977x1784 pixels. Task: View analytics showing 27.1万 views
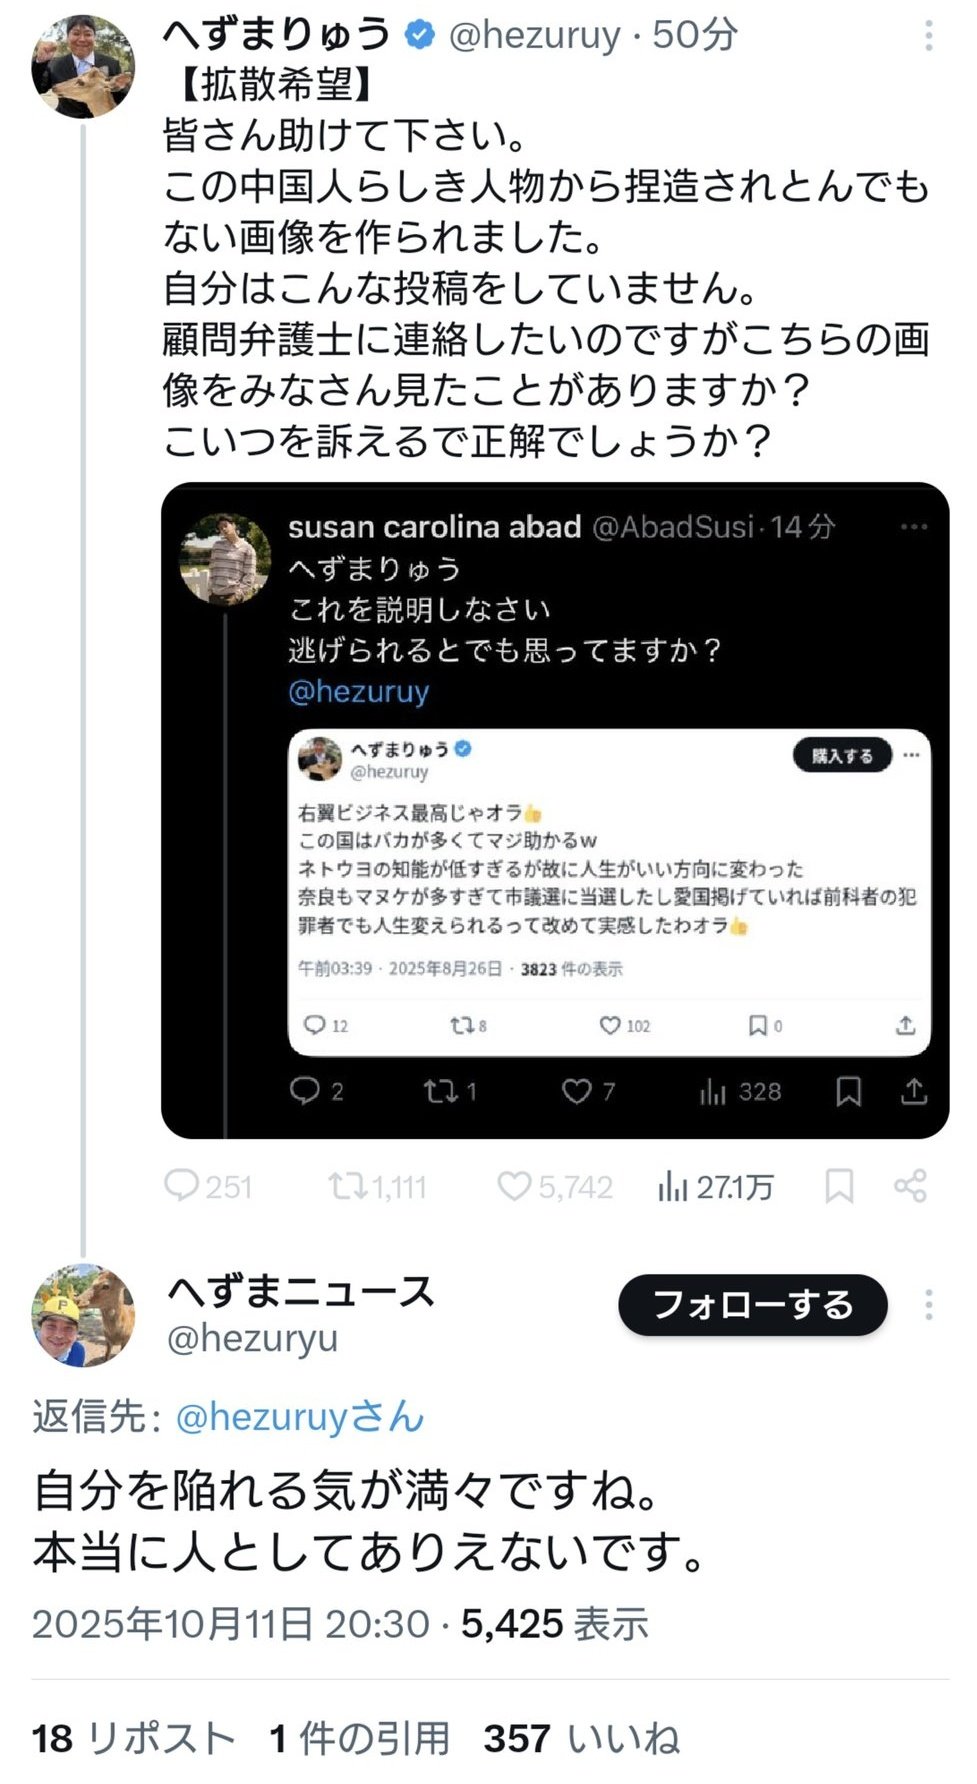715,1186
